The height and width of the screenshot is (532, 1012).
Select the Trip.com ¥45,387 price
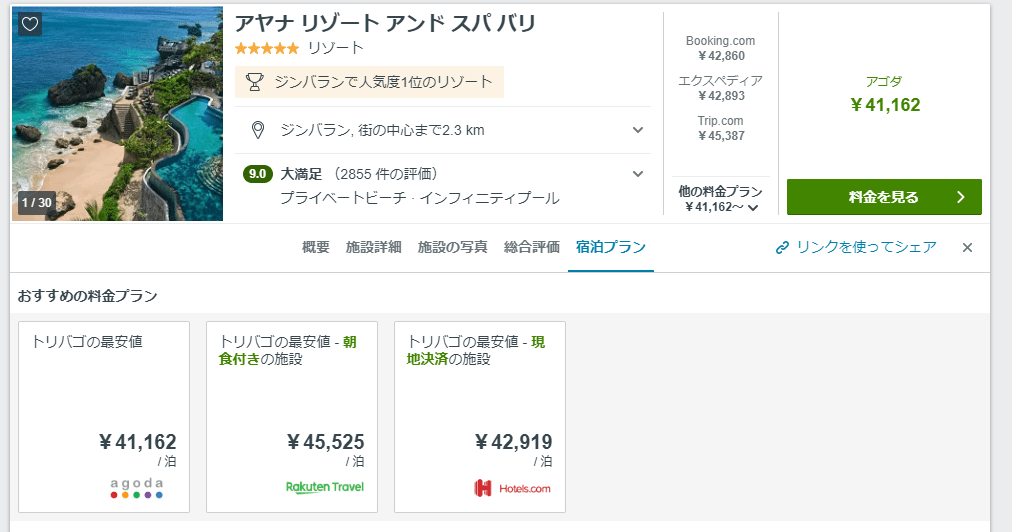(720, 128)
